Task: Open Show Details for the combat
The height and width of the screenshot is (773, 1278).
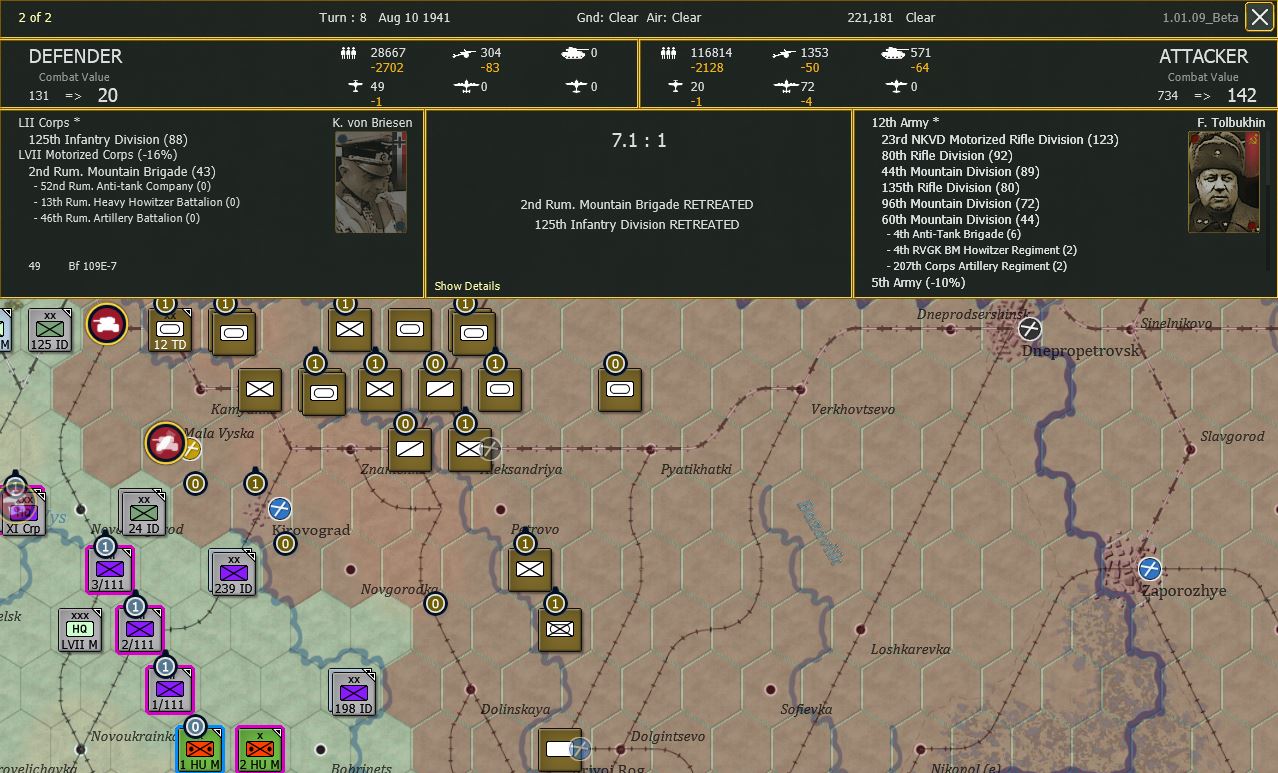Action: 467,286
